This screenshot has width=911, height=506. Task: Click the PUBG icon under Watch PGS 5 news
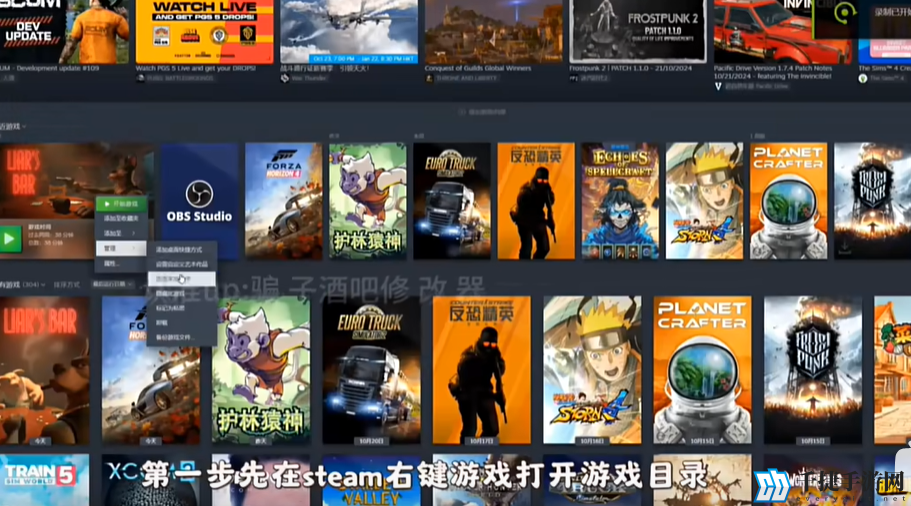click(141, 78)
